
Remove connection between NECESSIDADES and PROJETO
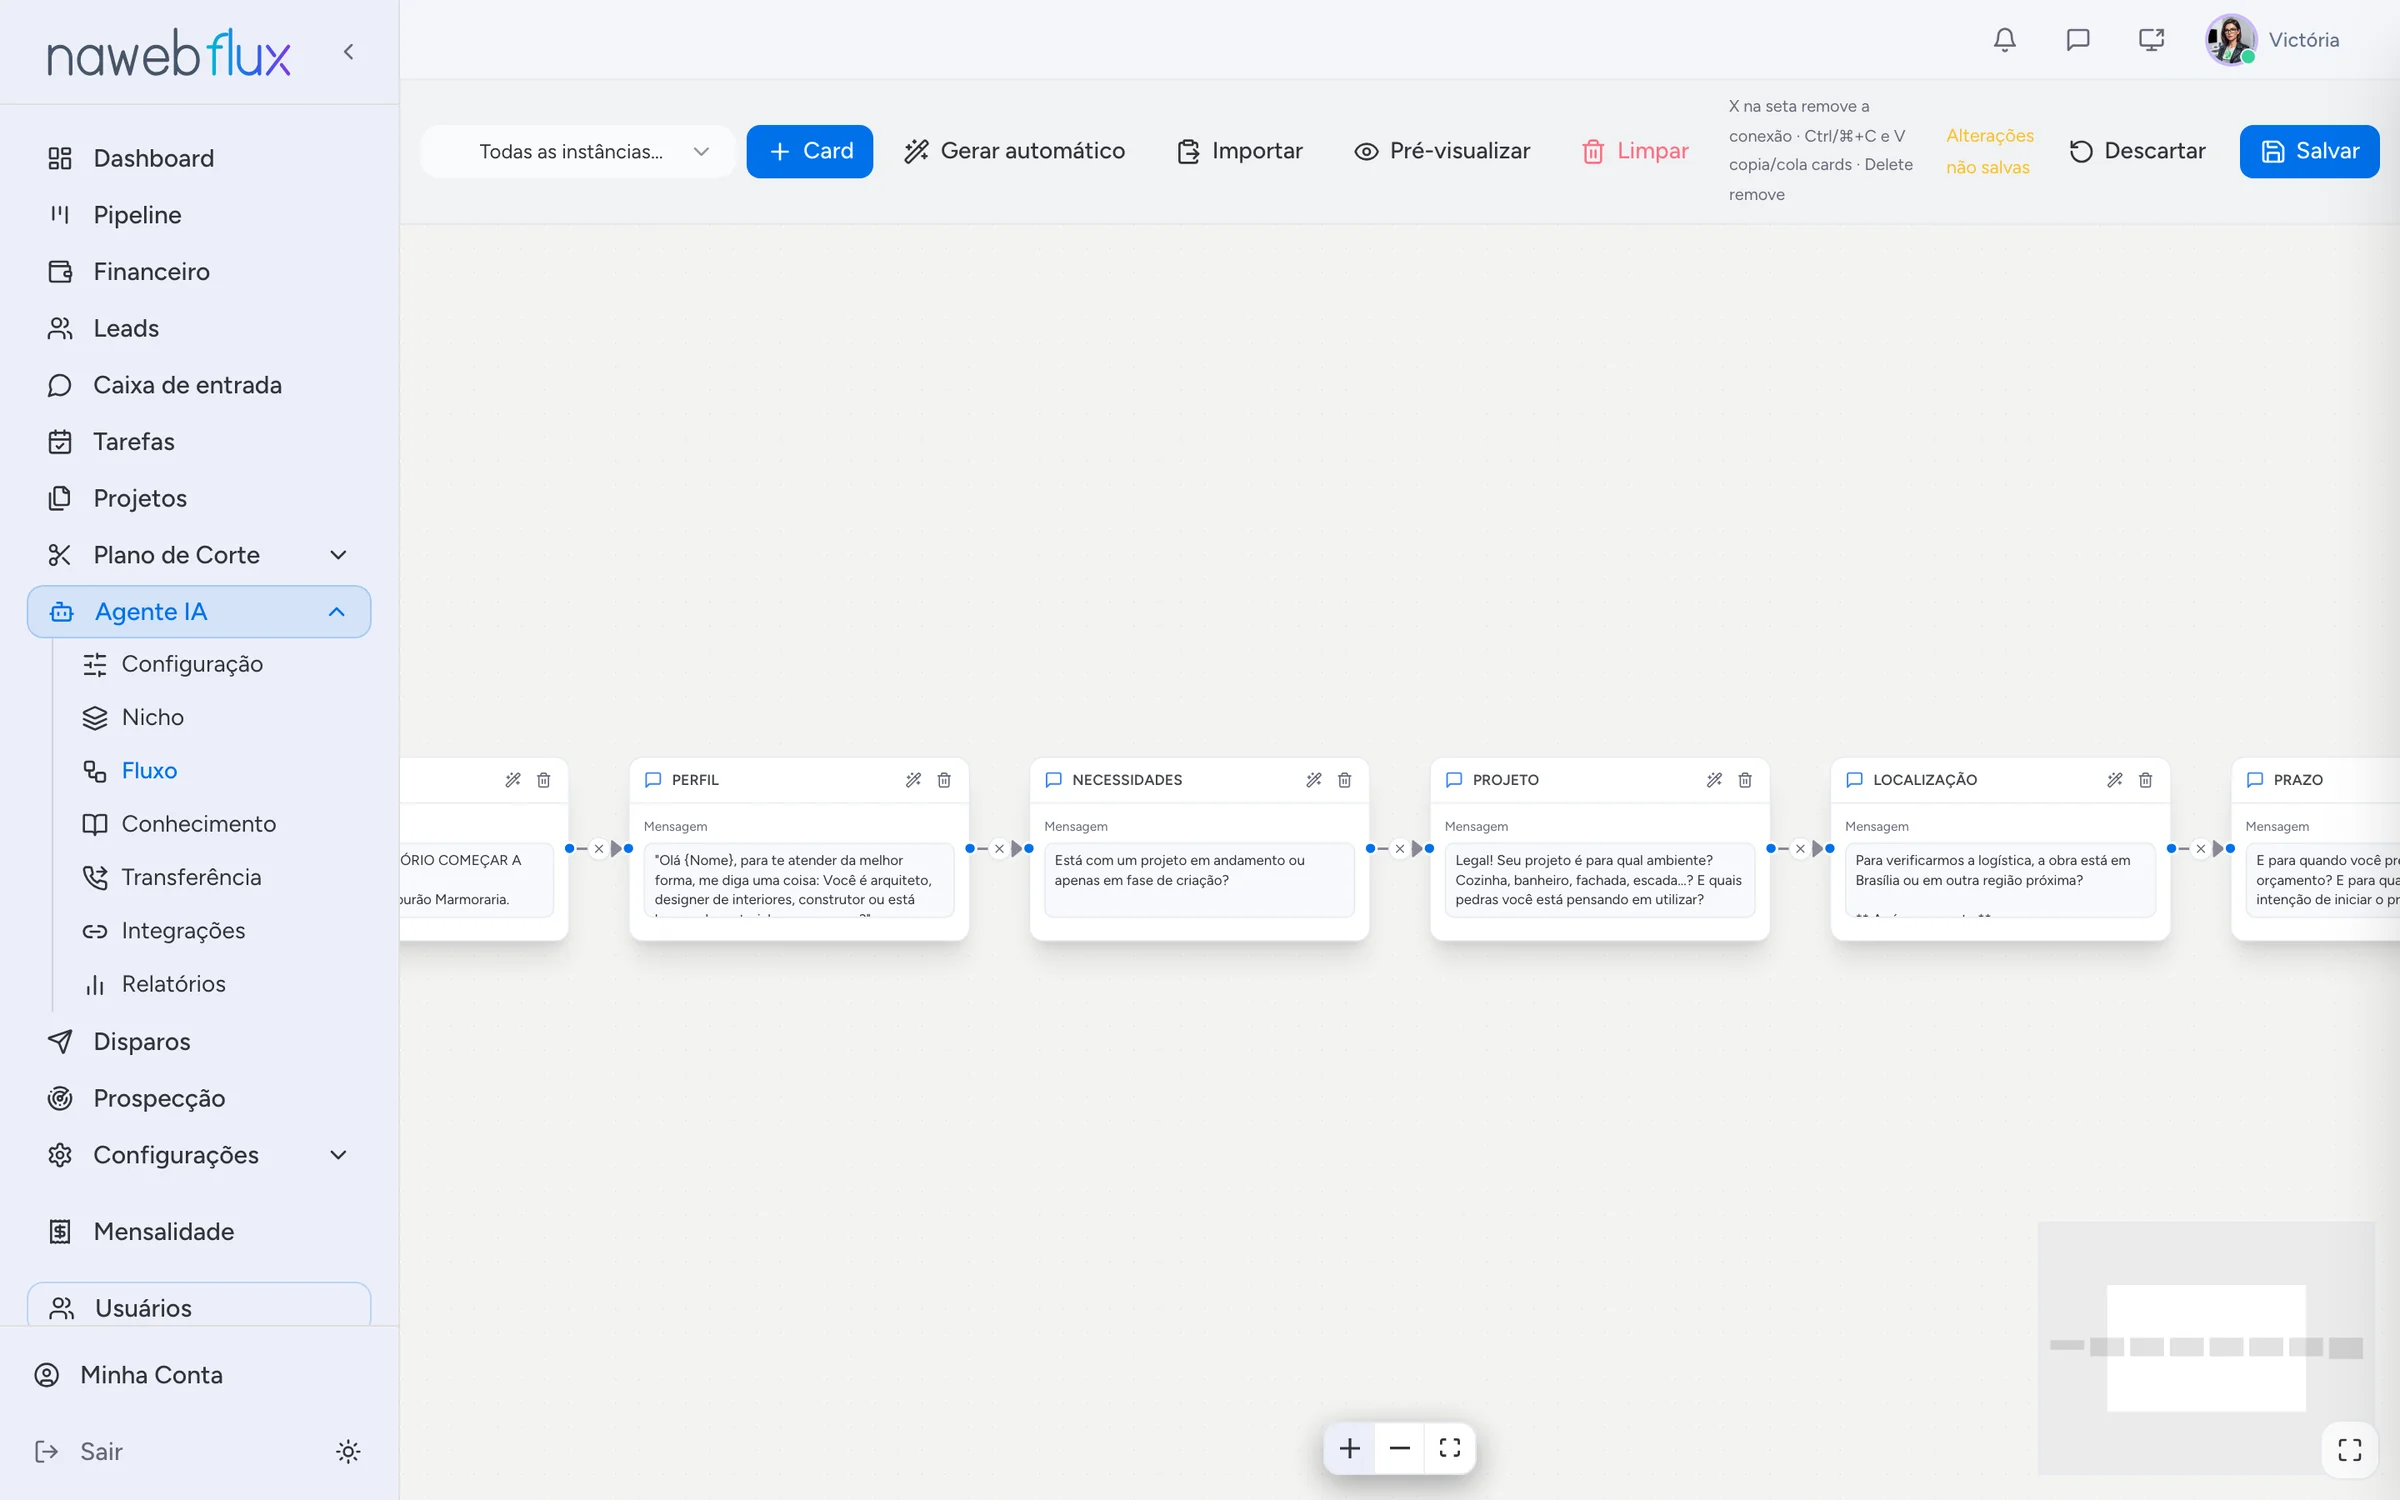coord(1400,849)
